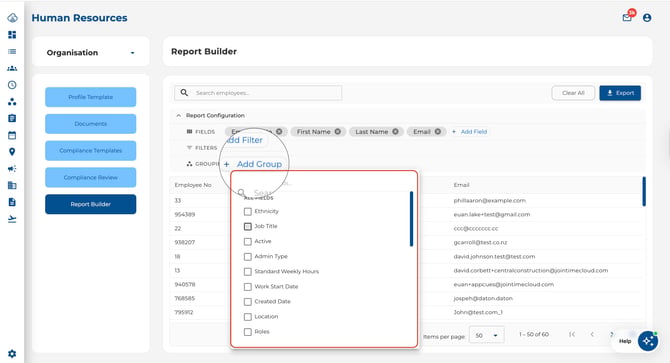Open the clock timesheet sidebar icon
670x363 pixels.
(x=12, y=85)
